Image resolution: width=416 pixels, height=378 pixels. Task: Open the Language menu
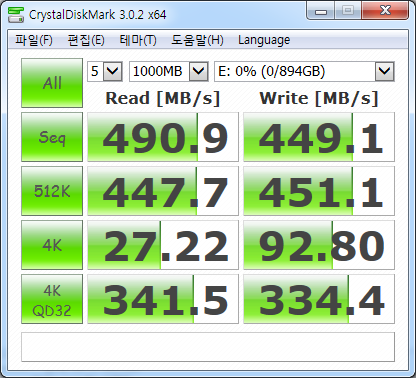(264, 40)
